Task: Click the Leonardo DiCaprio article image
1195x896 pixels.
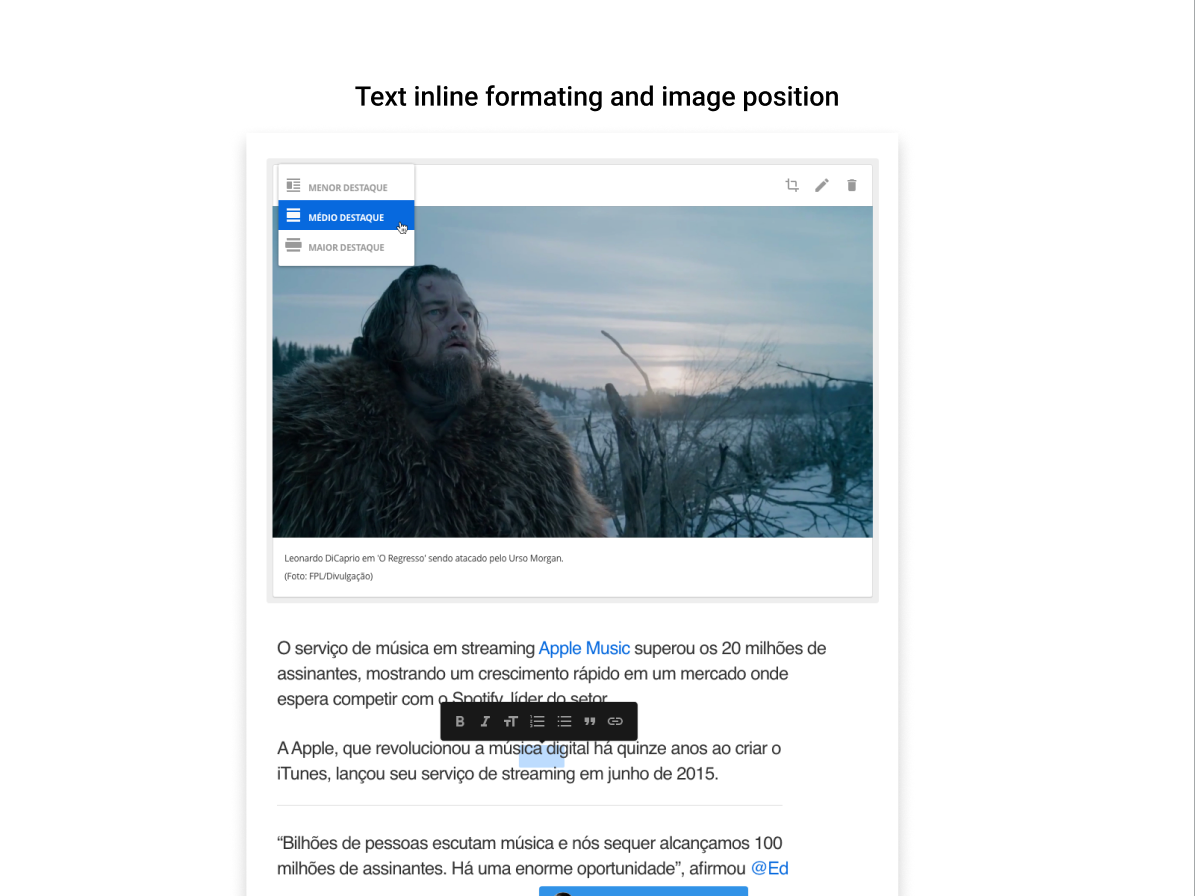Action: point(572,372)
